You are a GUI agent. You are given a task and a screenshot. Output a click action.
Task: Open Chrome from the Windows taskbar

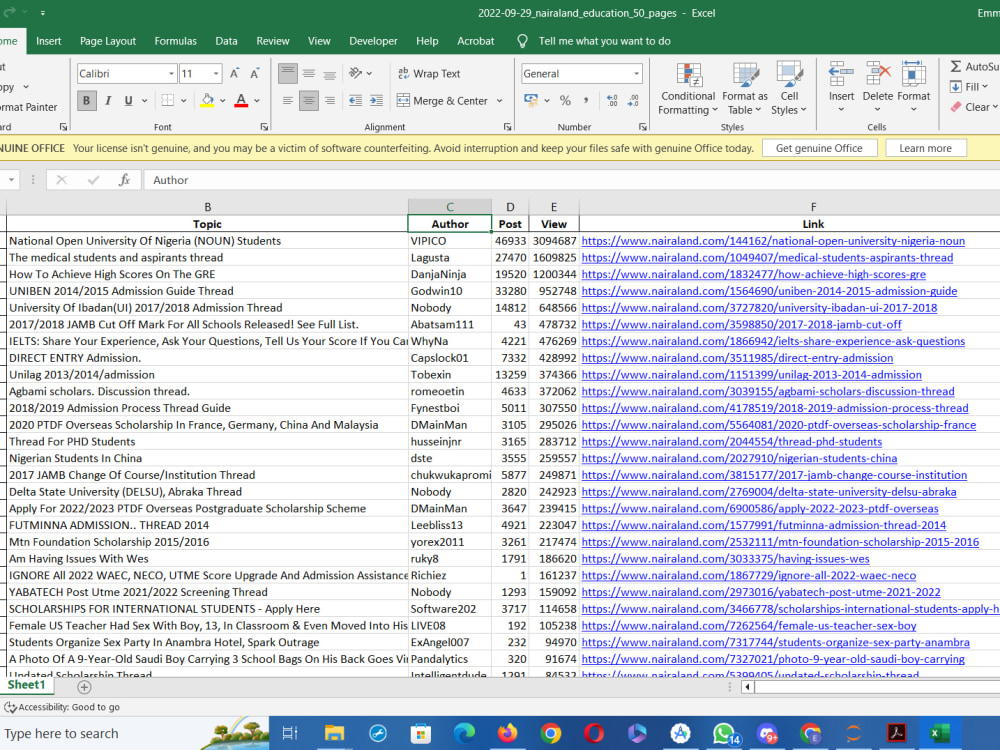point(550,733)
